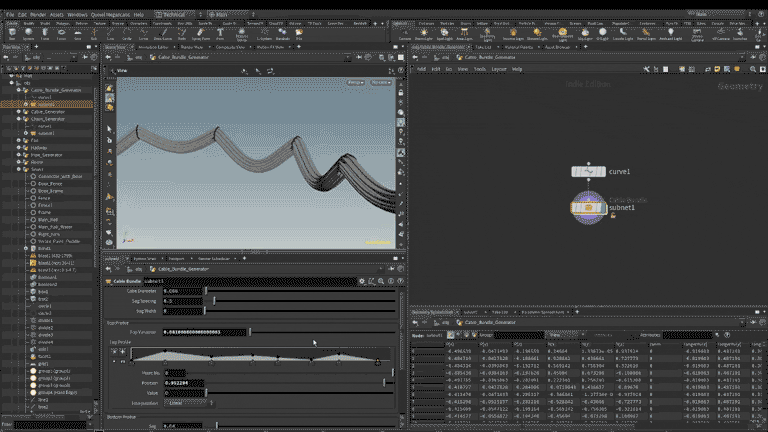Open the Tools menu in network editor
The width and height of the screenshot is (768, 432).
(479, 69)
